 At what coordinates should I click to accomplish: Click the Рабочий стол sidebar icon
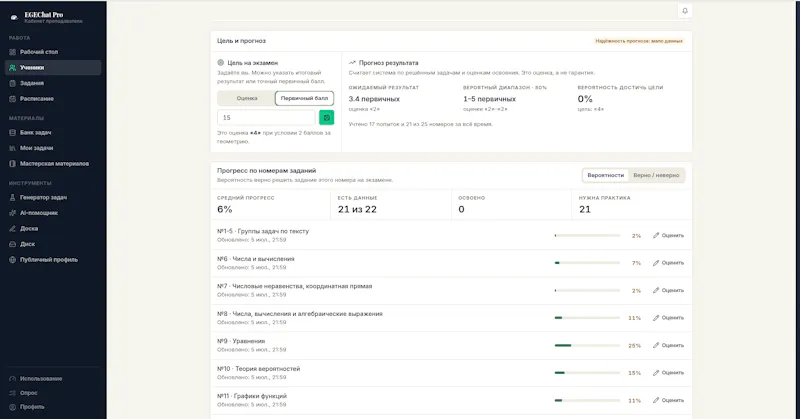coord(13,52)
